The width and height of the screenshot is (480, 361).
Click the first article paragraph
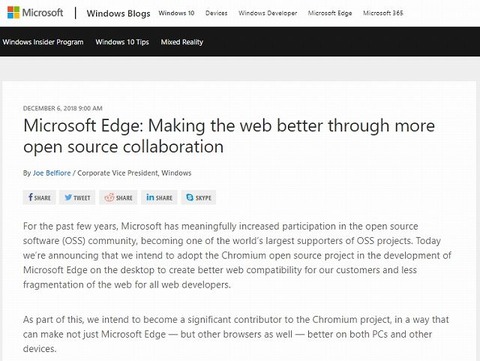237,255
